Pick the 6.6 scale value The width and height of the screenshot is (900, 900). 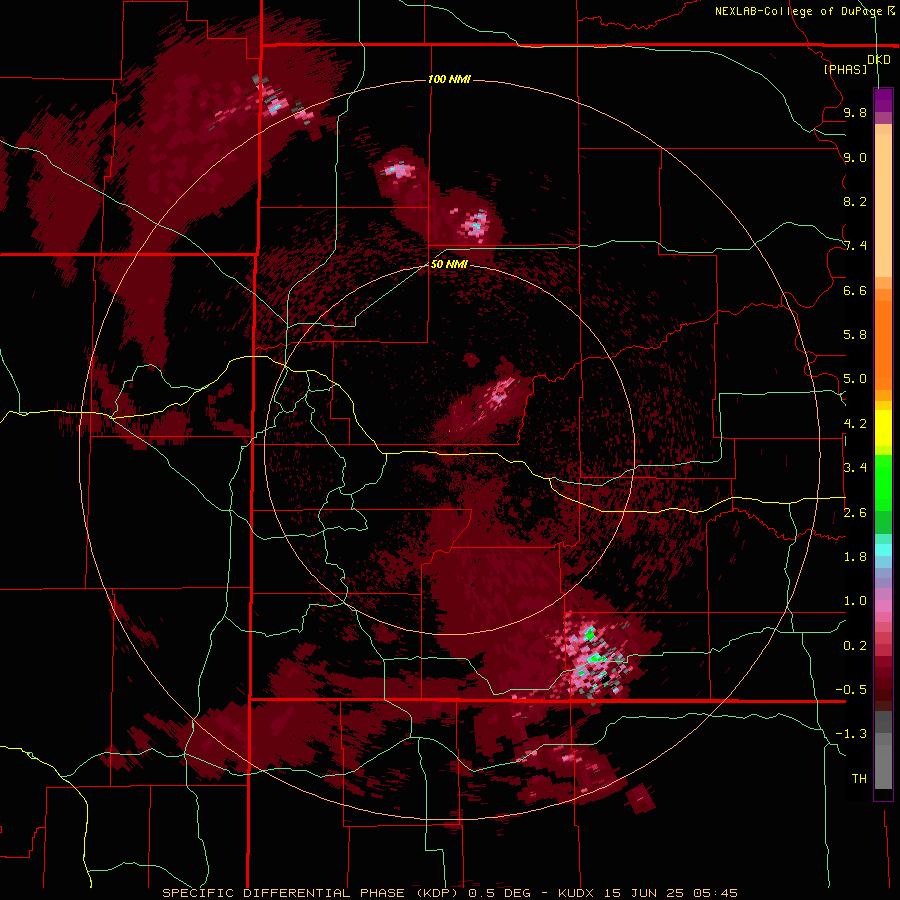coord(855,290)
